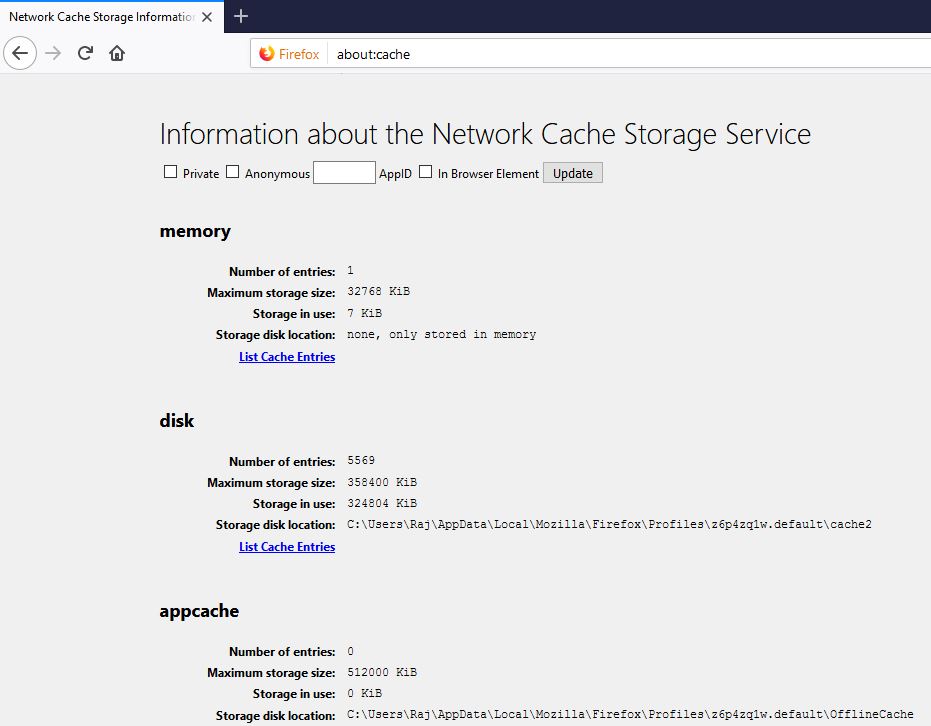
Task: Click the 5569 disk entries value
Action: click(x=361, y=460)
